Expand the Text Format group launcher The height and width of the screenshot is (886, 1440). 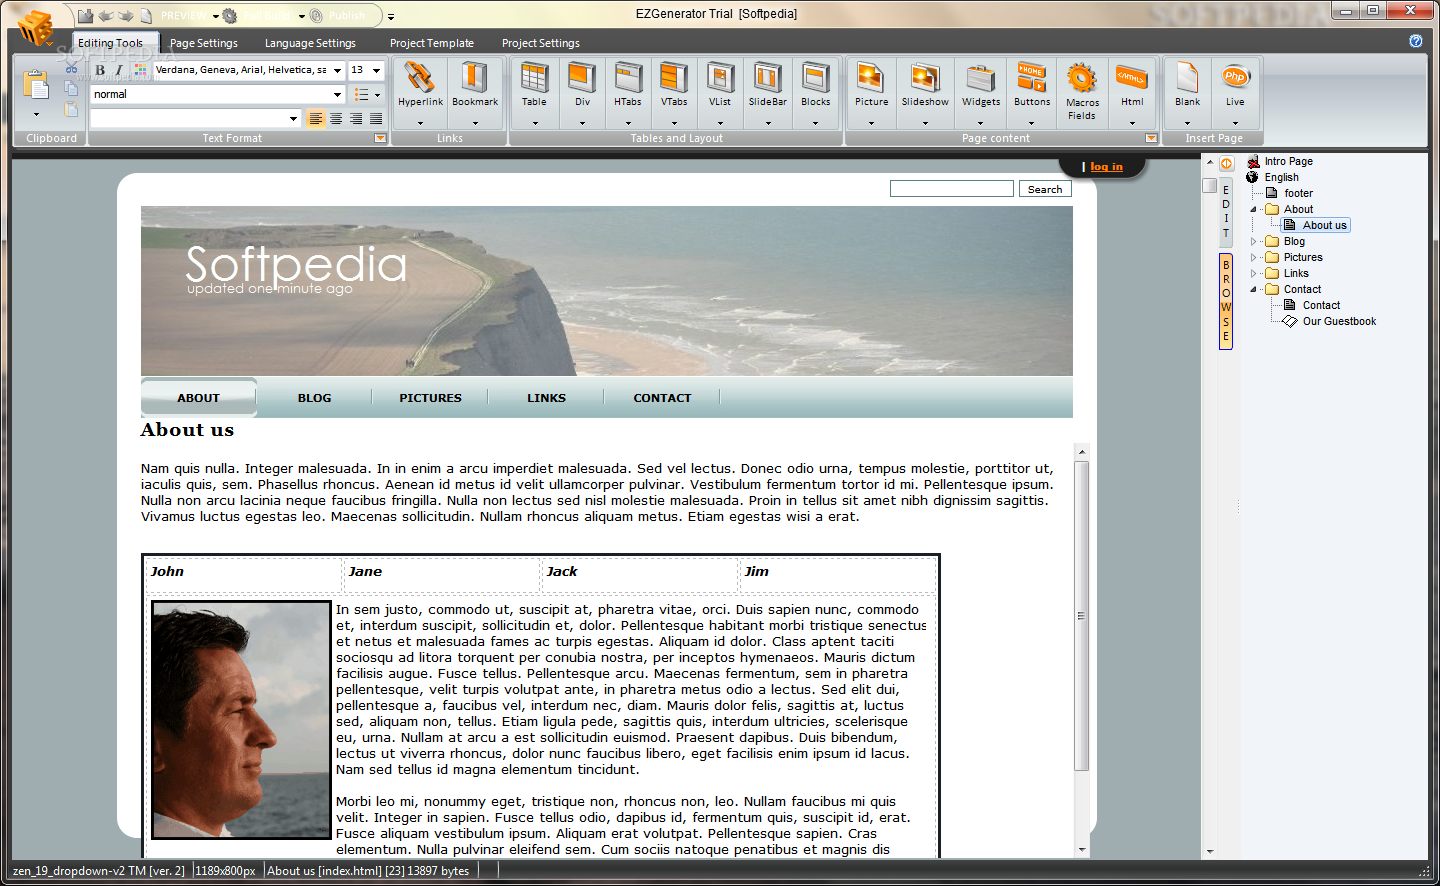click(x=380, y=138)
